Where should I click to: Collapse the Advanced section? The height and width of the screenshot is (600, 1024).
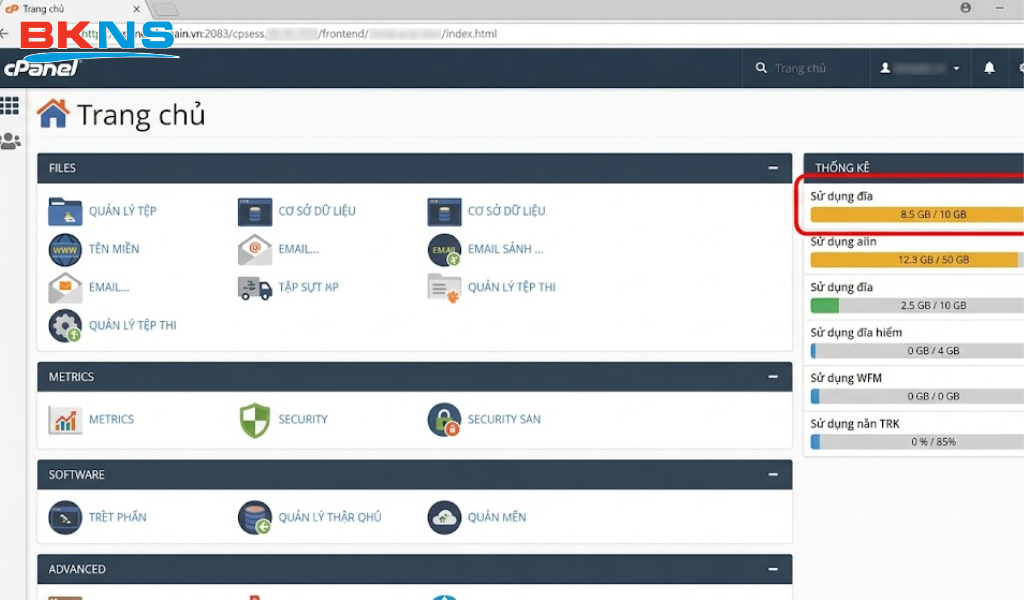pyautogui.click(x=772, y=569)
